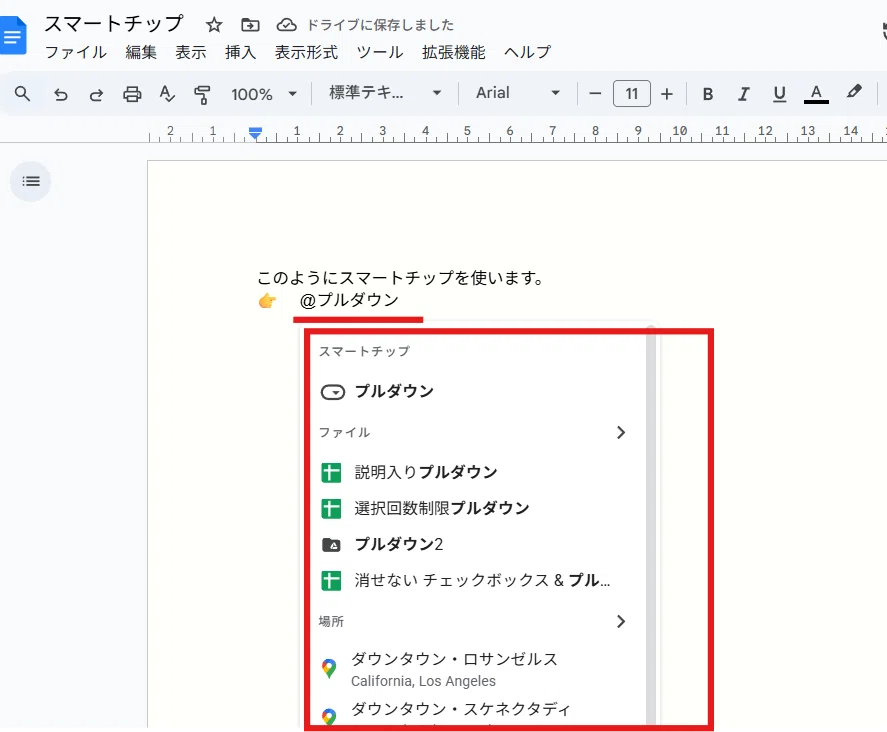Activate the paint format tool
The image size is (887, 732).
coord(202,94)
